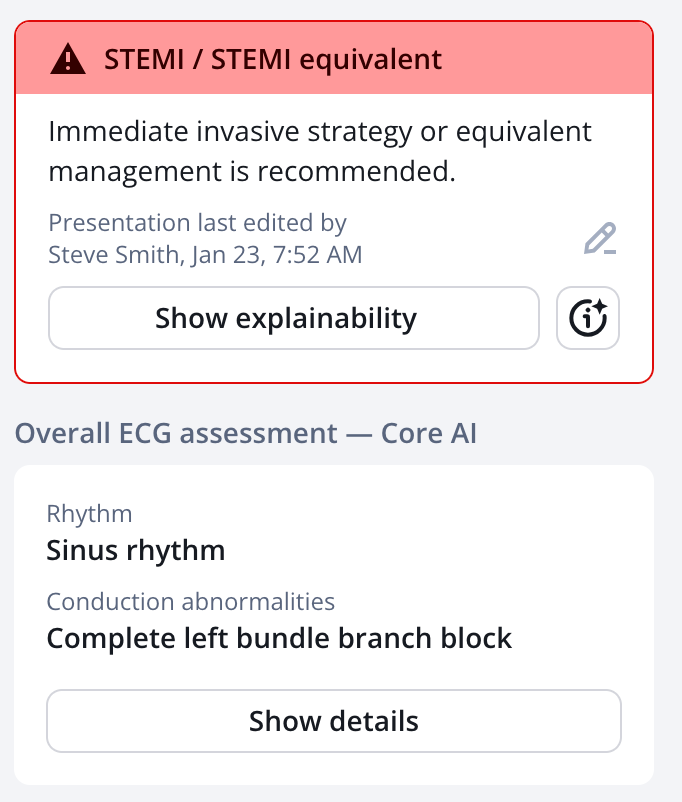
Task: Show explainability for the STEMI alert
Action: pyautogui.click(x=294, y=318)
